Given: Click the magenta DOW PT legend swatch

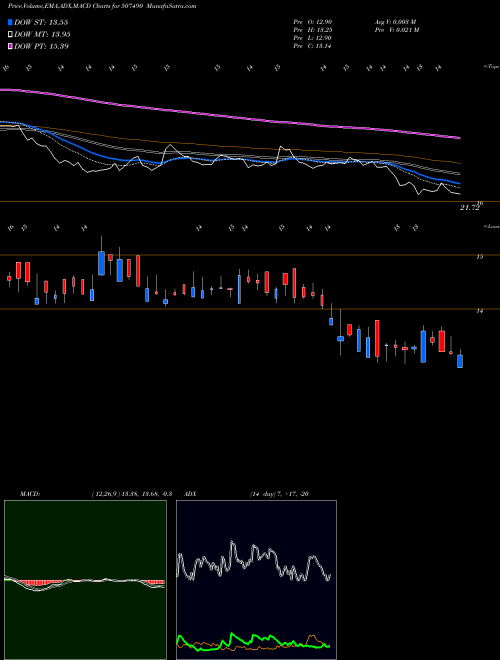Looking at the screenshot, I should (10, 46).
